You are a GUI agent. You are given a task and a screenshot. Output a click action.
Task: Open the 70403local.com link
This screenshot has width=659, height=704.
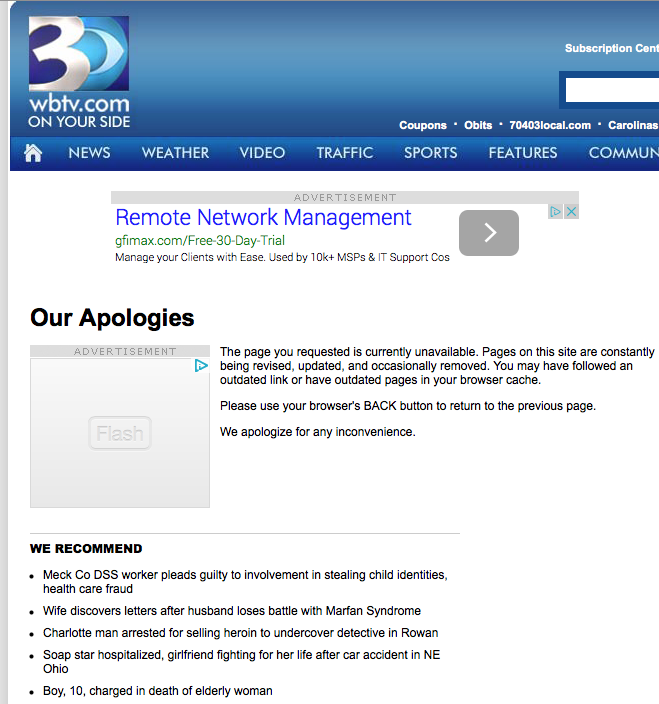550,125
